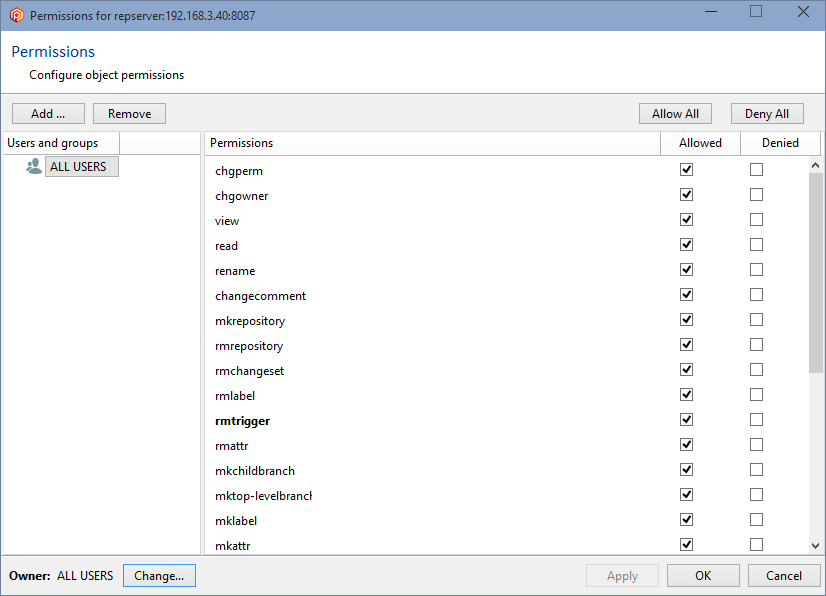The height and width of the screenshot is (596, 826).
Task: Maximize the Permissions window
Action: coord(756,12)
